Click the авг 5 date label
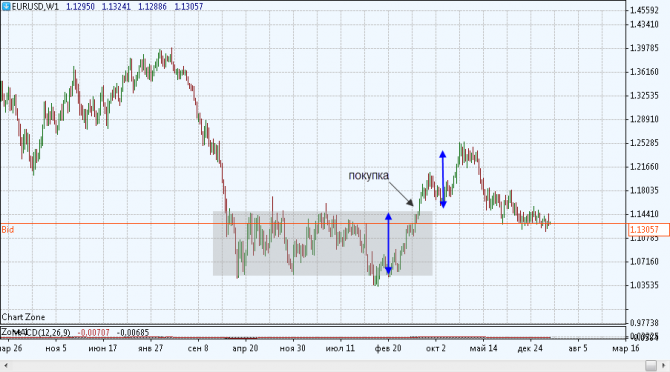The image size is (670, 372). point(578,349)
